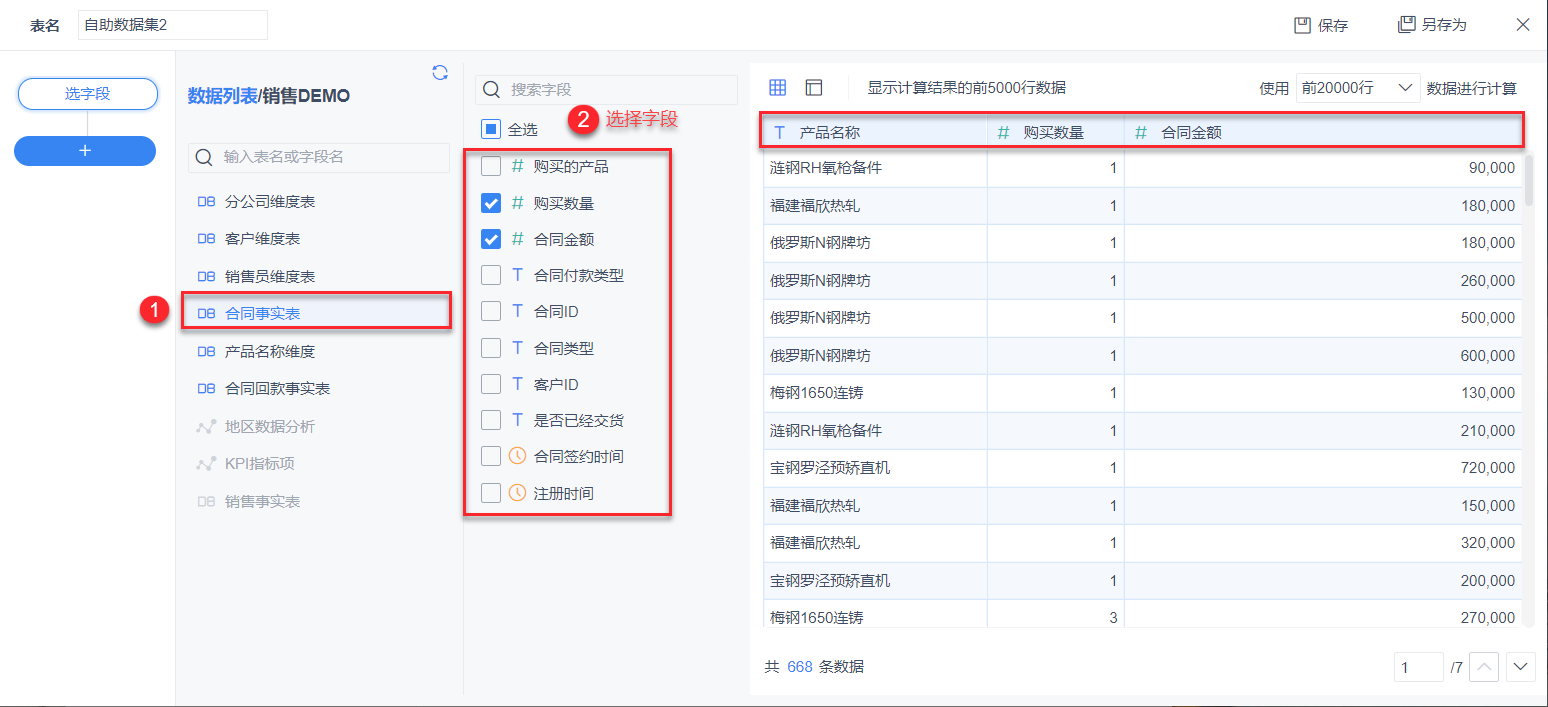Go to next page with down chevron
The width and height of the screenshot is (1548, 707).
tap(1520, 666)
